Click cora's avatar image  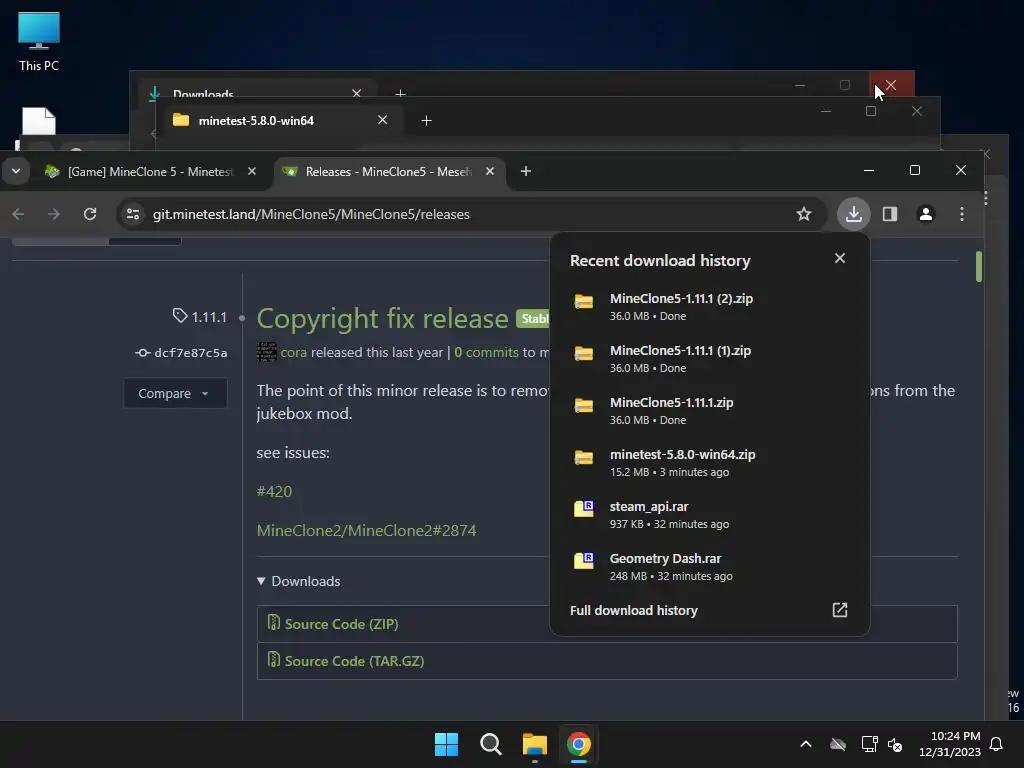[266, 352]
